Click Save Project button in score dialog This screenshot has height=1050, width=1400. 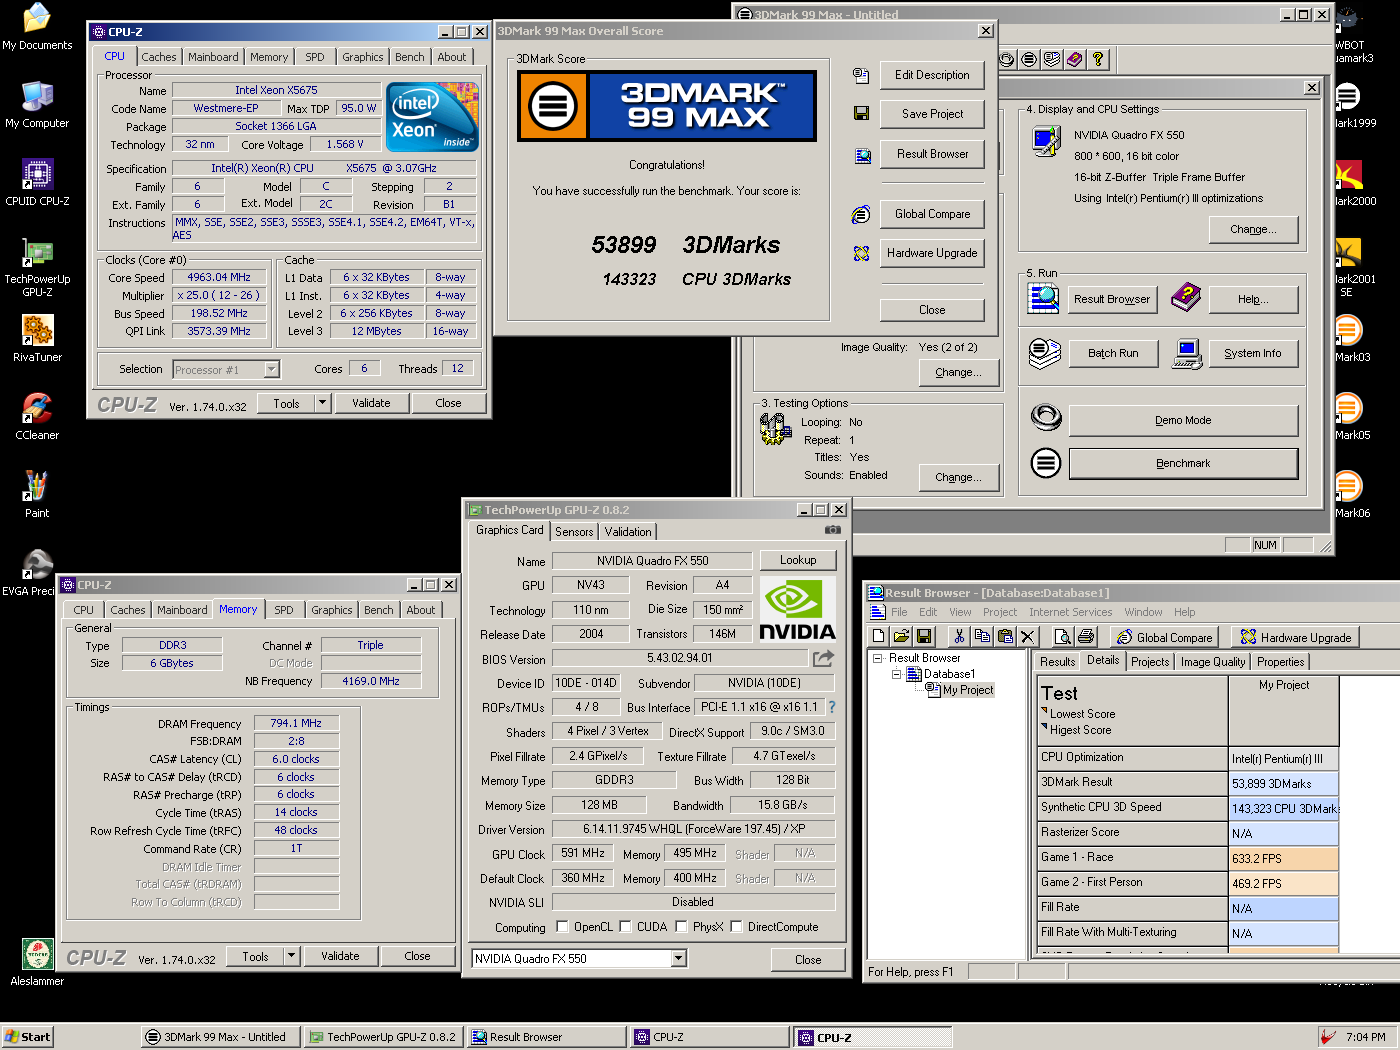[x=932, y=114]
